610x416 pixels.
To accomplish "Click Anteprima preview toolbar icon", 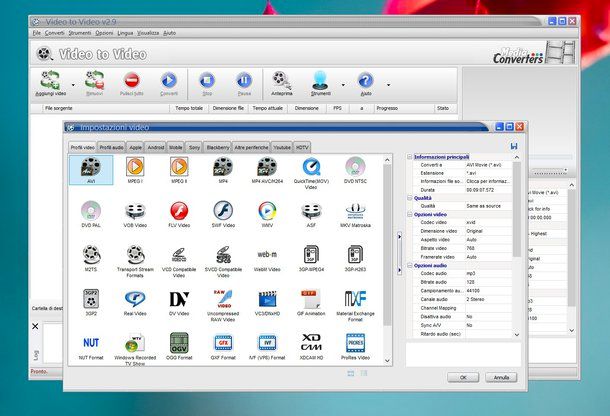I will click(x=282, y=83).
